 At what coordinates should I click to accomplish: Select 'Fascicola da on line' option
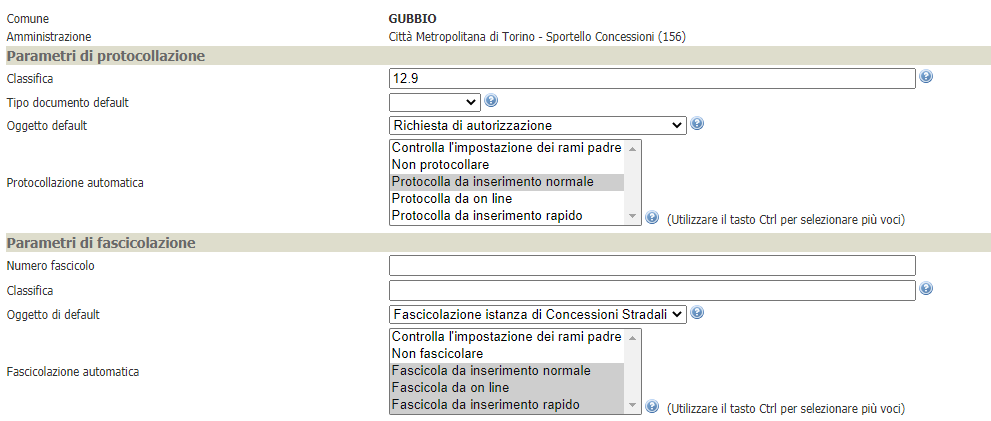click(450, 387)
